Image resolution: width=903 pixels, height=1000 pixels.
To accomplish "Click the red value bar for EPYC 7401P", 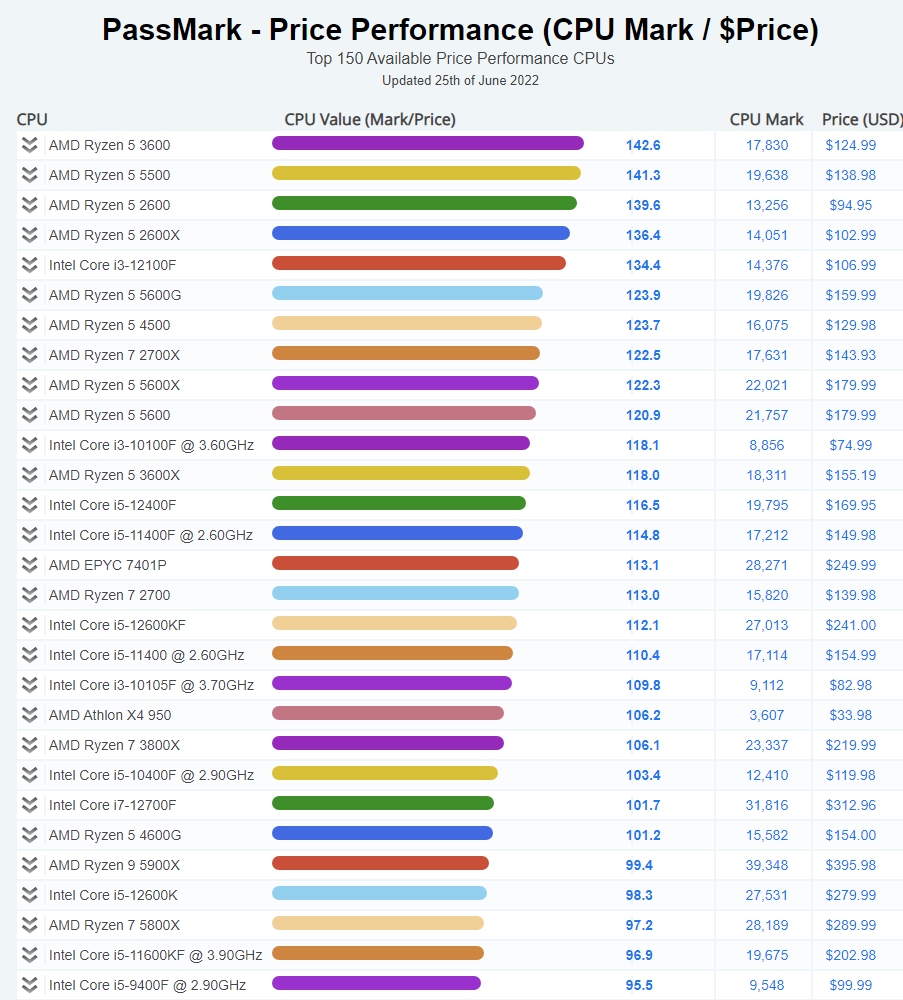I will tap(395, 562).
